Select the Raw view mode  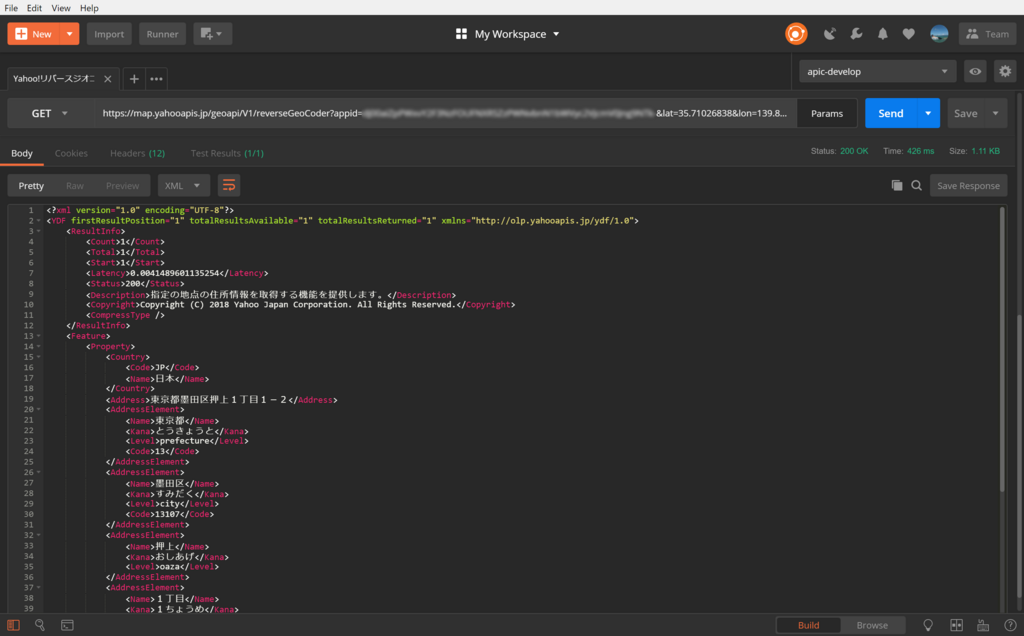pyautogui.click(x=75, y=185)
